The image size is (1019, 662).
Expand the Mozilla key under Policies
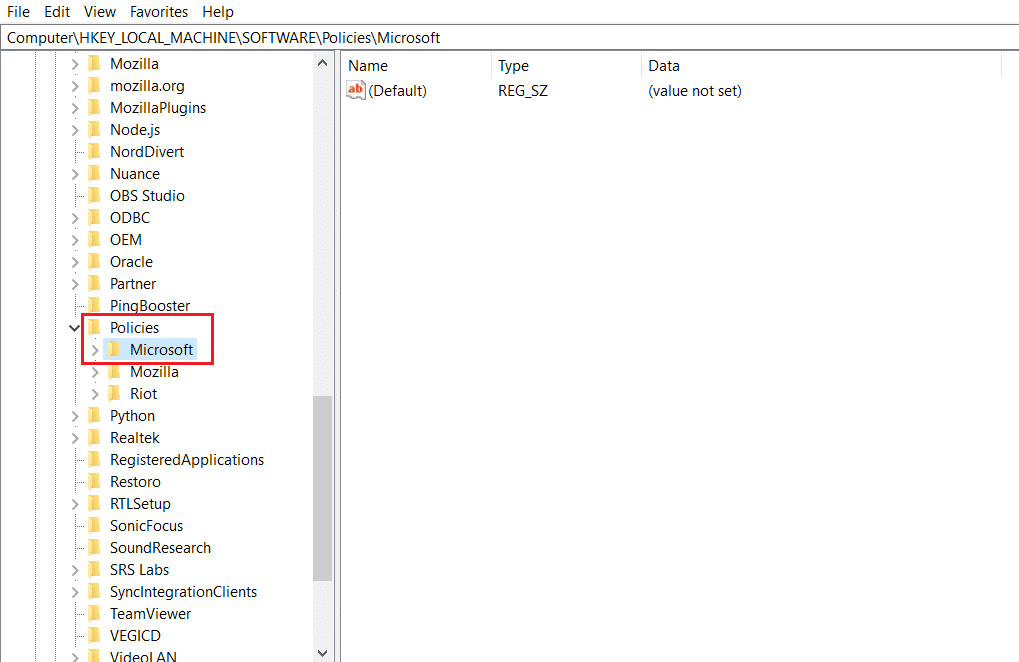tap(95, 372)
